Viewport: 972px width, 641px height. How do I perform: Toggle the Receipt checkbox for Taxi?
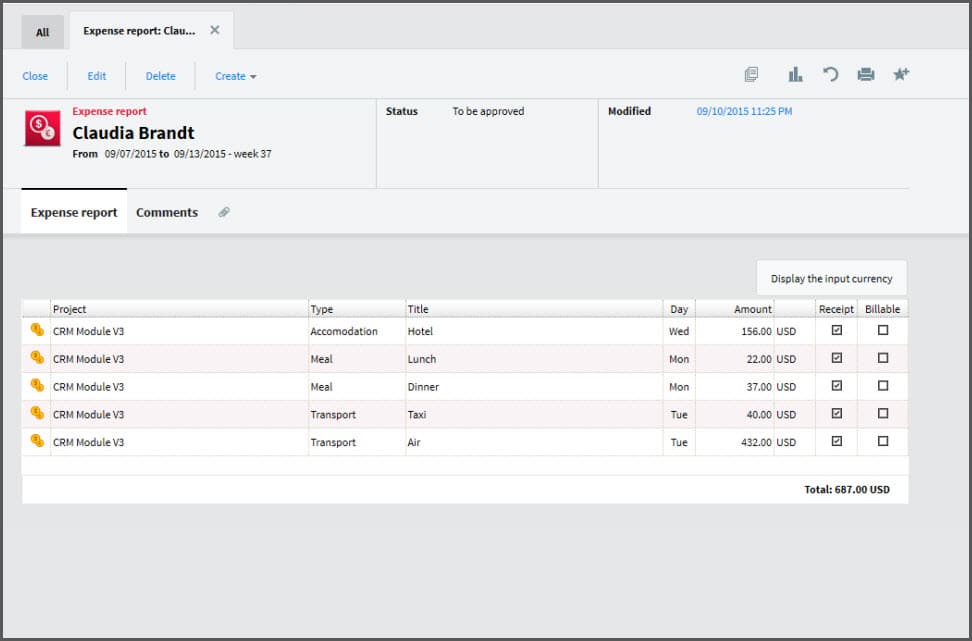click(x=837, y=413)
